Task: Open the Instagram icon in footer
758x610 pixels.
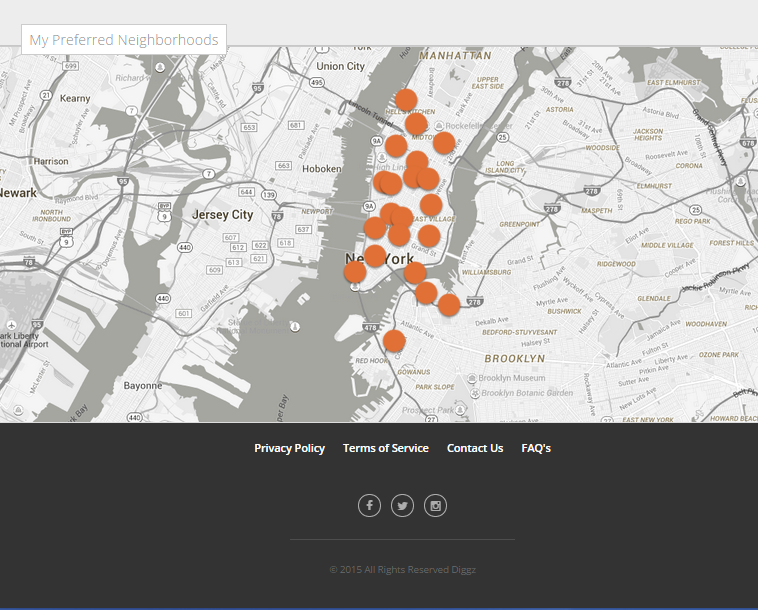Action: pyautogui.click(x=435, y=506)
